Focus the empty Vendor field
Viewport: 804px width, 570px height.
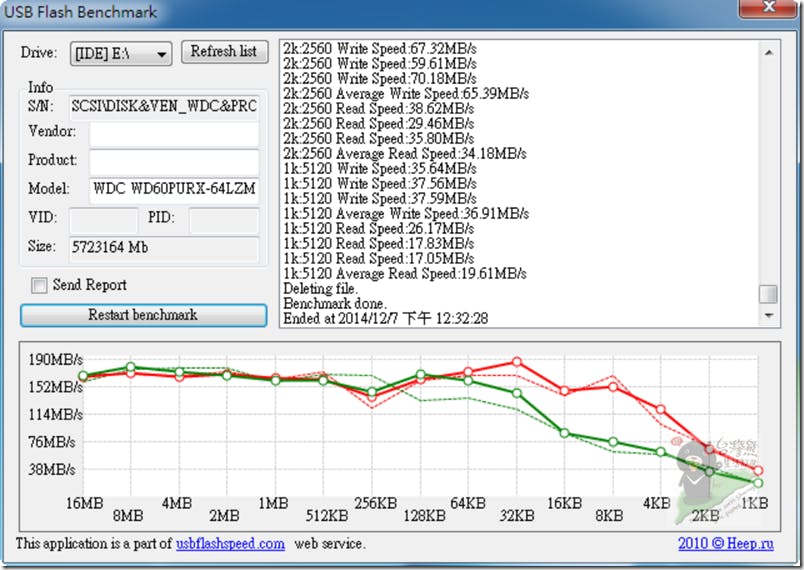173,132
